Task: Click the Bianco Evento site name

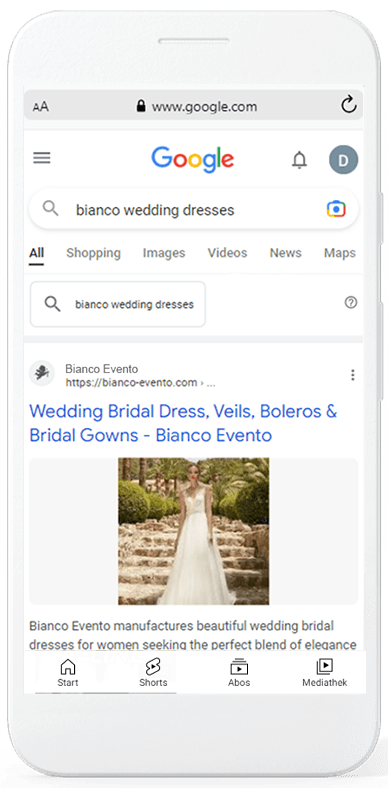Action: pyautogui.click(x=102, y=369)
